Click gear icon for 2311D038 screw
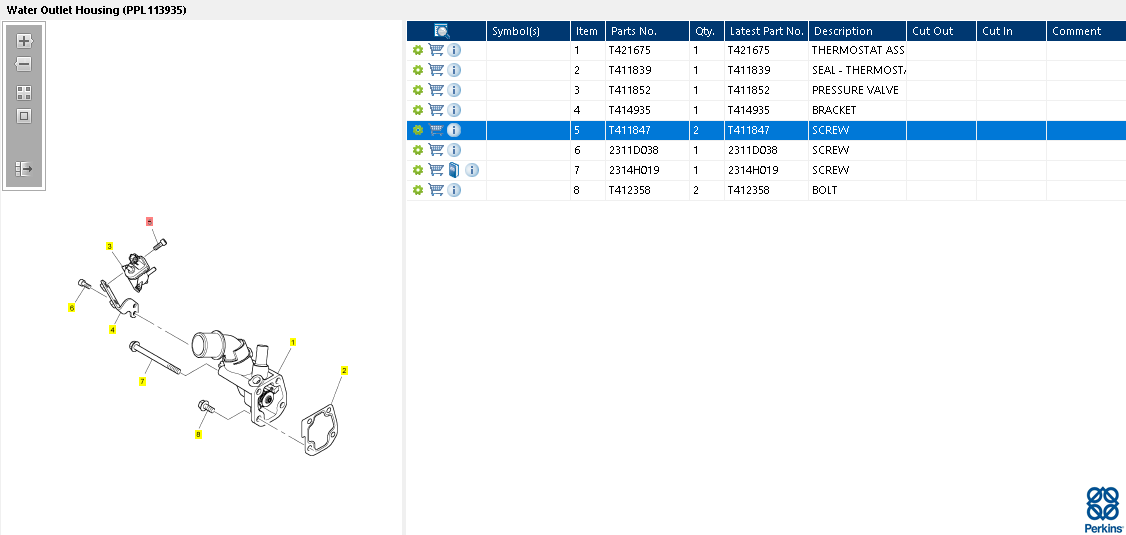This screenshot has height=535, width=1126. tap(418, 151)
